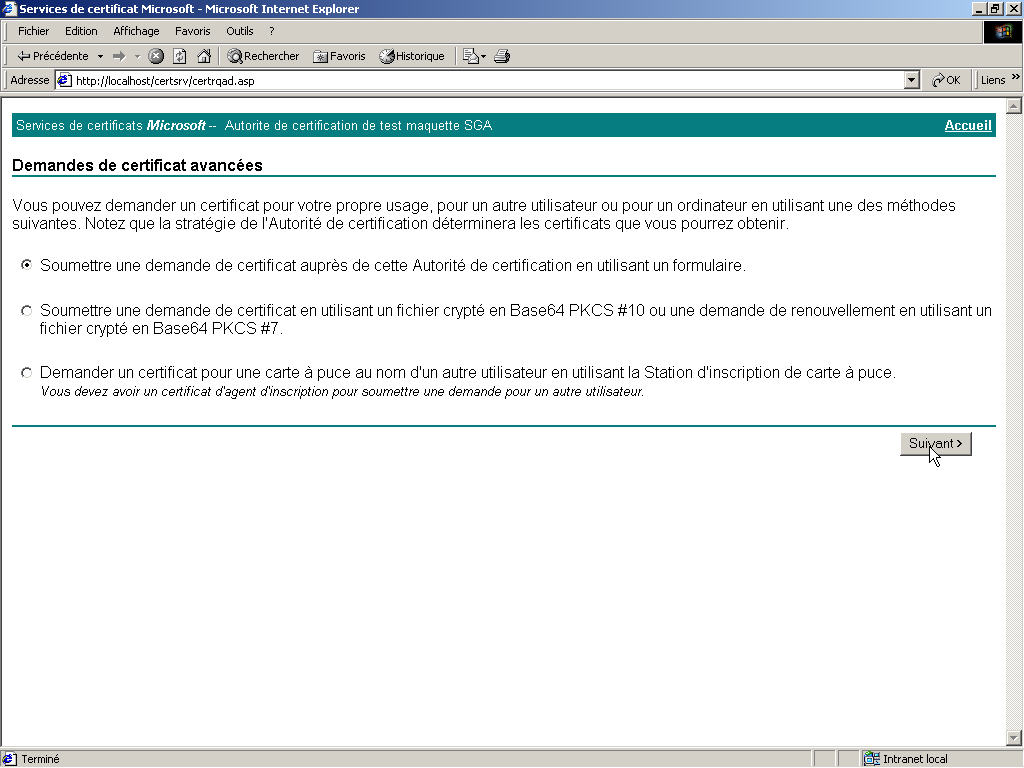Image resolution: width=1024 pixels, height=768 pixels.
Task: Click the "Terminé" status text
Action: [40, 759]
